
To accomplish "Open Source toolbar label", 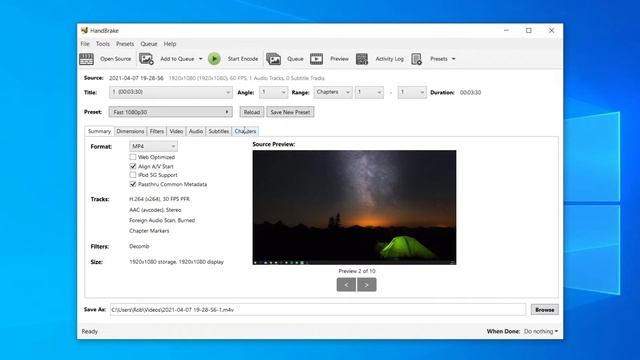I will (116, 59).
